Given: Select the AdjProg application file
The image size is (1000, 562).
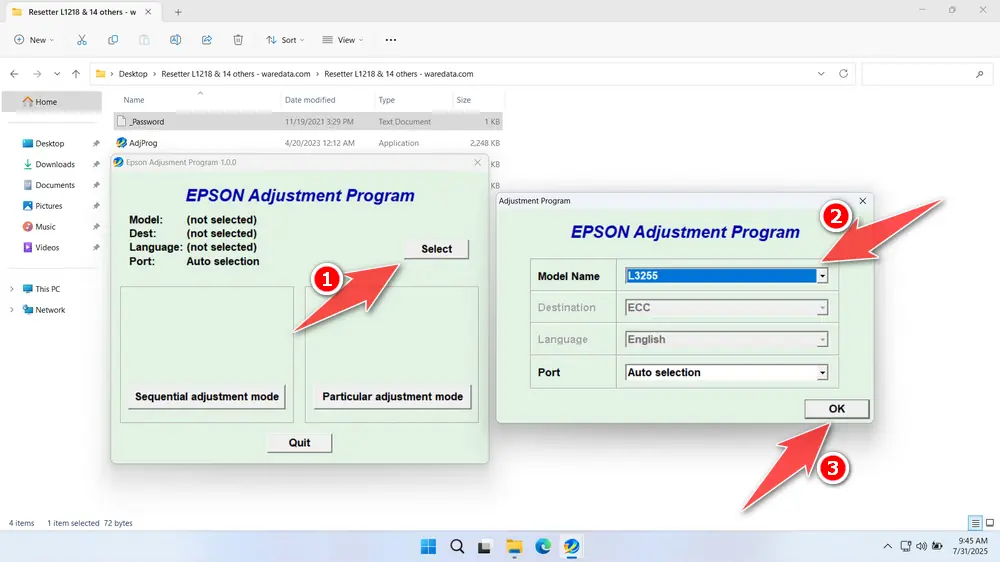Looking at the screenshot, I should [x=308, y=143].
